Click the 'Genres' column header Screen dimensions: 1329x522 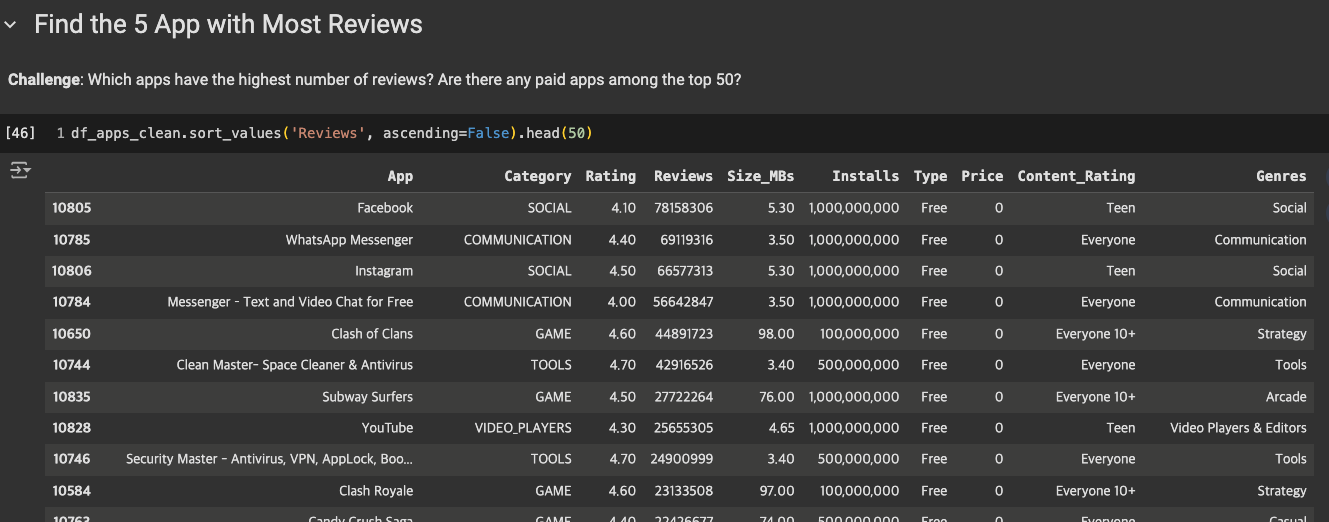(1281, 176)
